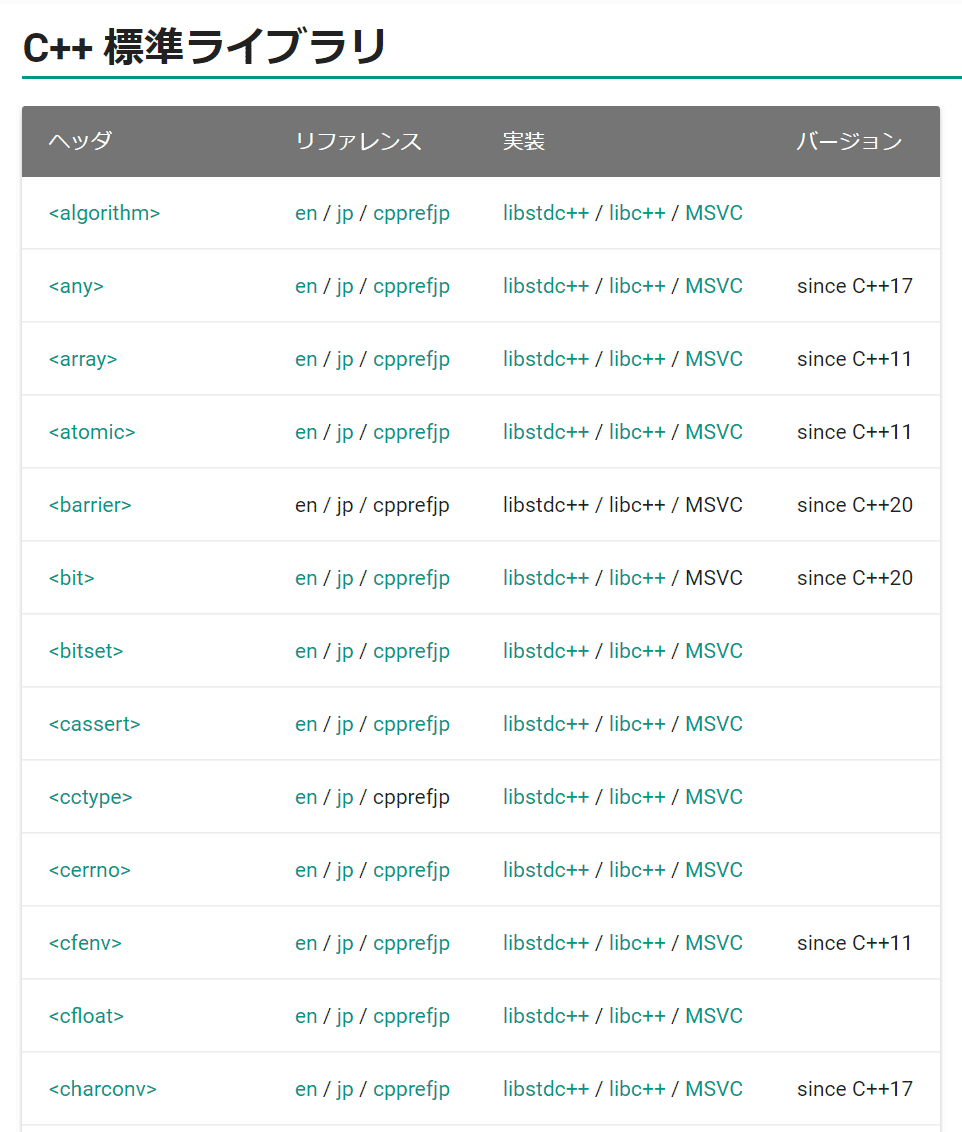
Task: Open libstdc++ implementation for <bitset>
Action: [546, 650]
